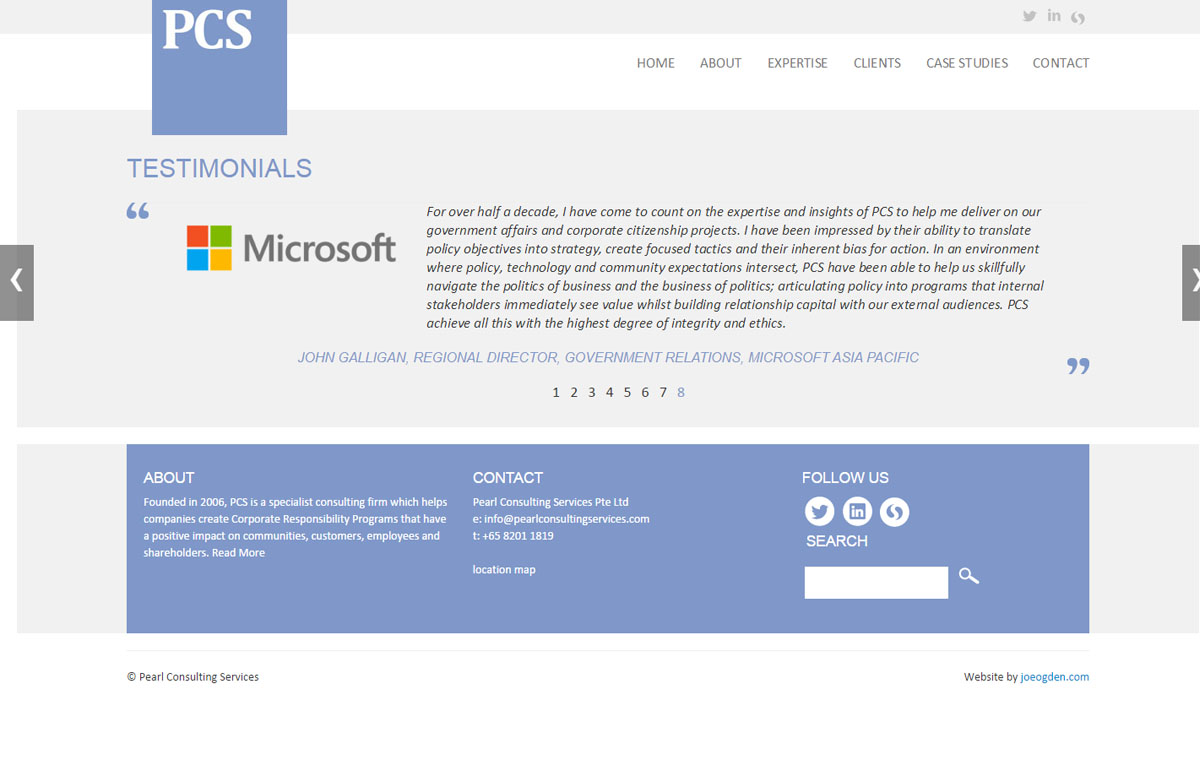The image size is (1200, 760).
Task: Open the Case Studies menu item
Action: click(966, 63)
